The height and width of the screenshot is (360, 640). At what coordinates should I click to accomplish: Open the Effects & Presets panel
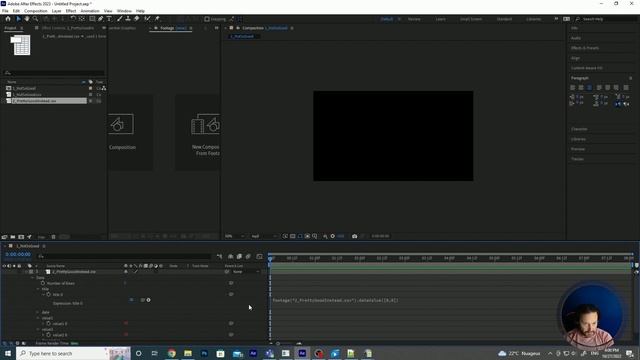pos(585,48)
